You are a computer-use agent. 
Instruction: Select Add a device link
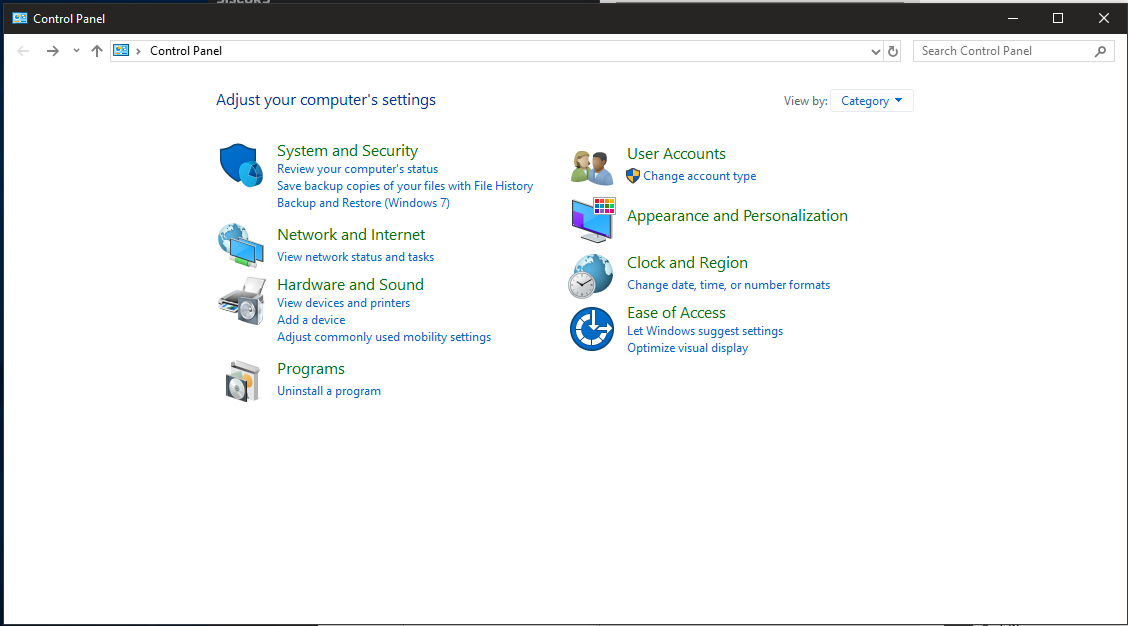tap(311, 320)
